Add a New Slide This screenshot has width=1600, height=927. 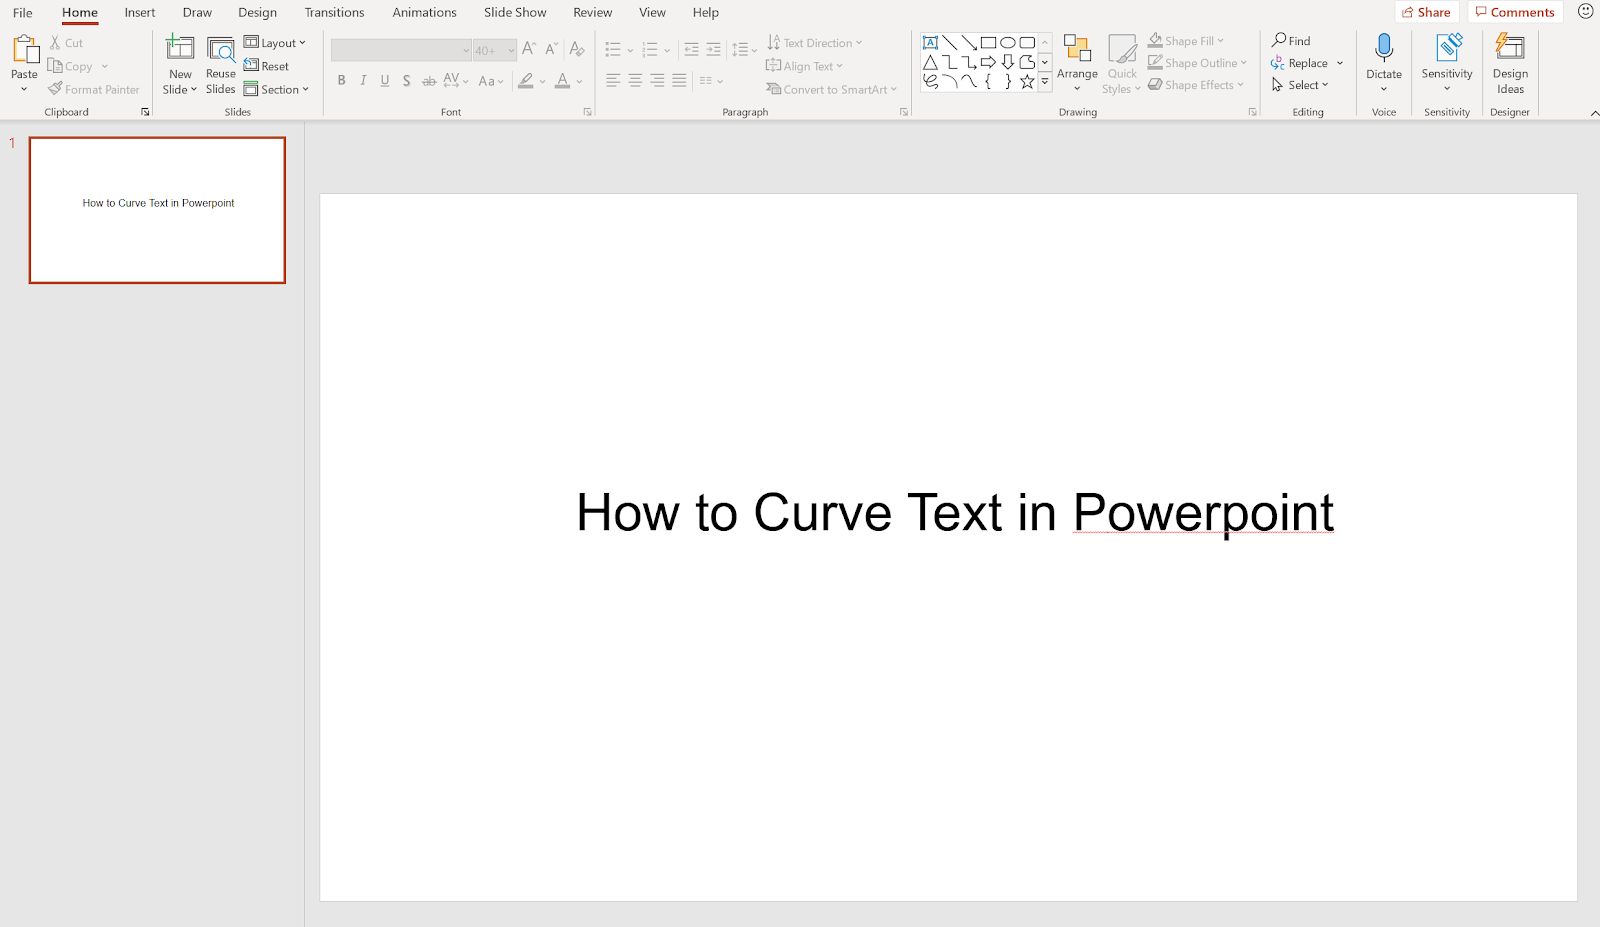[180, 50]
